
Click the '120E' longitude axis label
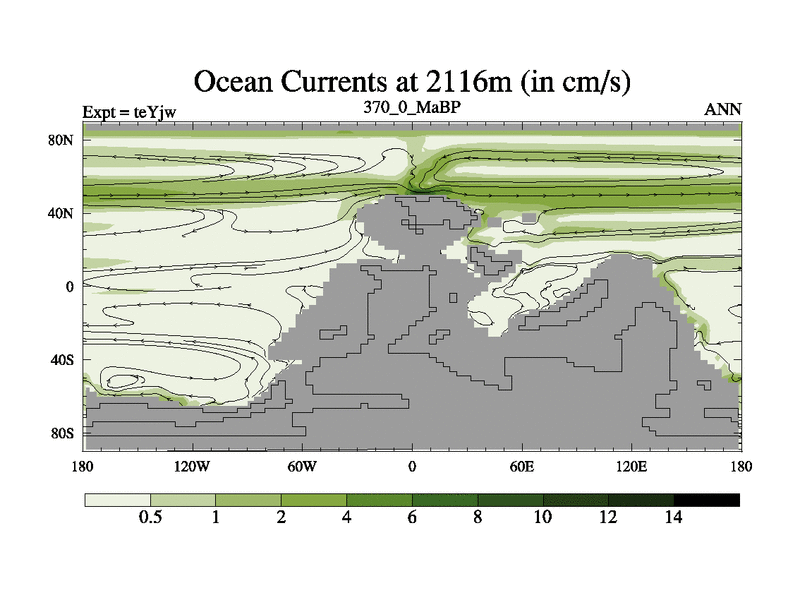(x=631, y=467)
